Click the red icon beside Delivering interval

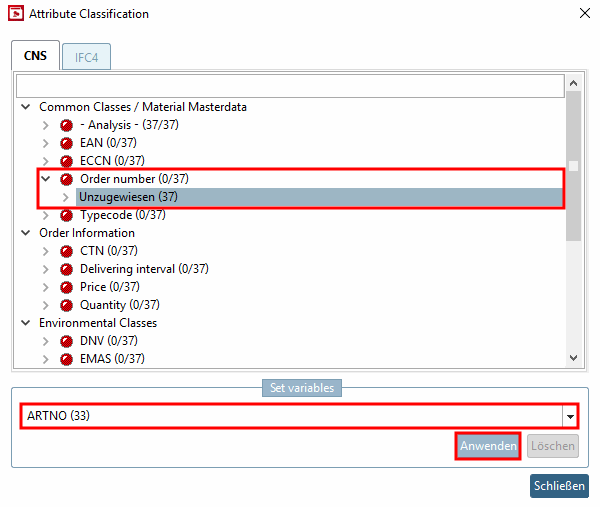pyautogui.click(x=67, y=269)
